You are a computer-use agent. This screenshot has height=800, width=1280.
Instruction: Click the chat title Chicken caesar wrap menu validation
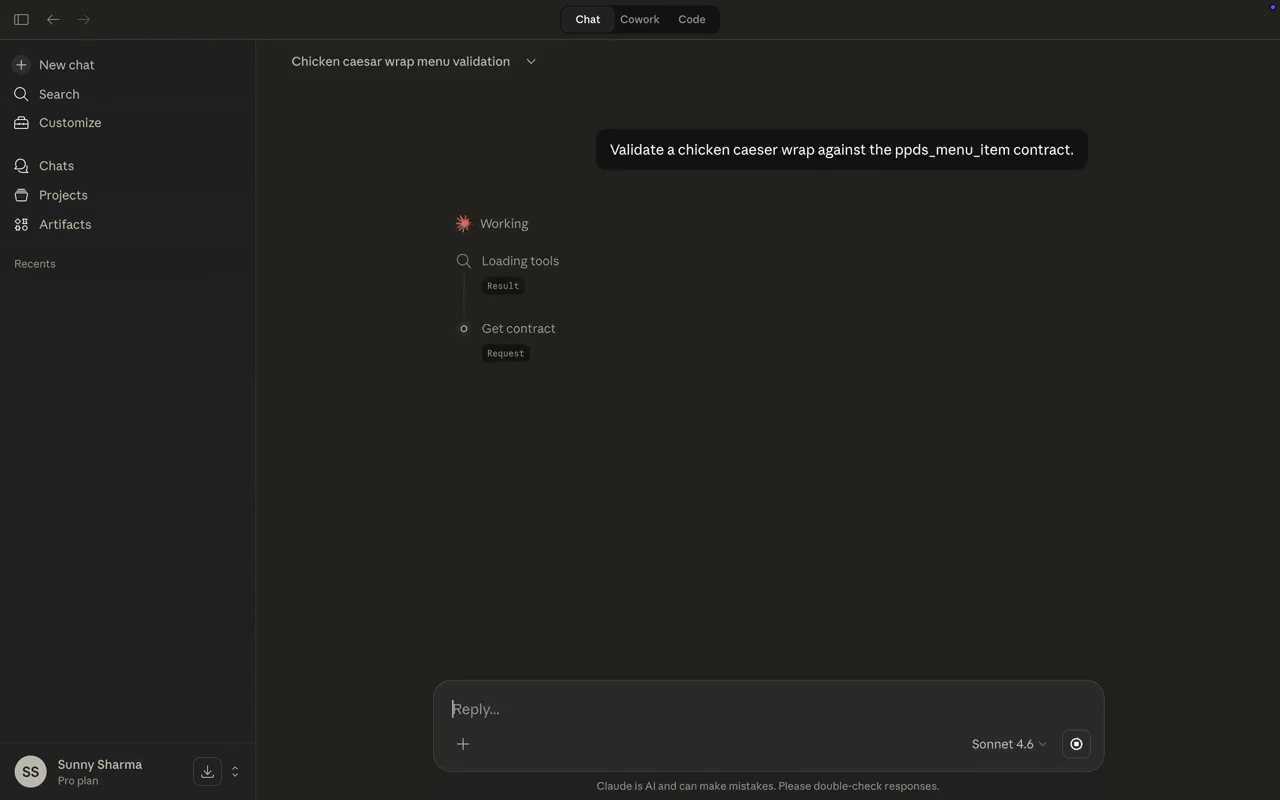pyautogui.click(x=400, y=62)
